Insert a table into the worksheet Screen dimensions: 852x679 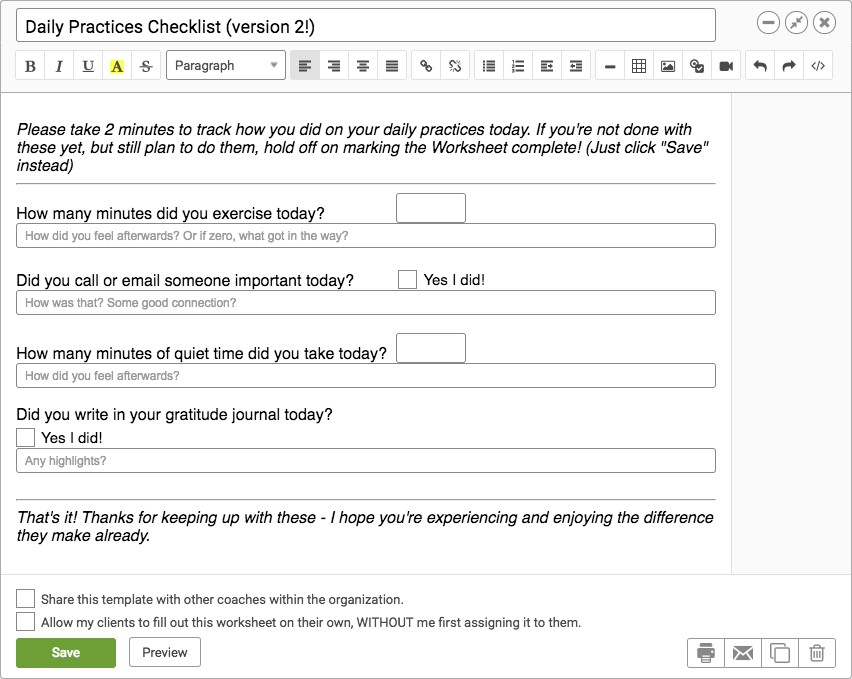coord(639,66)
